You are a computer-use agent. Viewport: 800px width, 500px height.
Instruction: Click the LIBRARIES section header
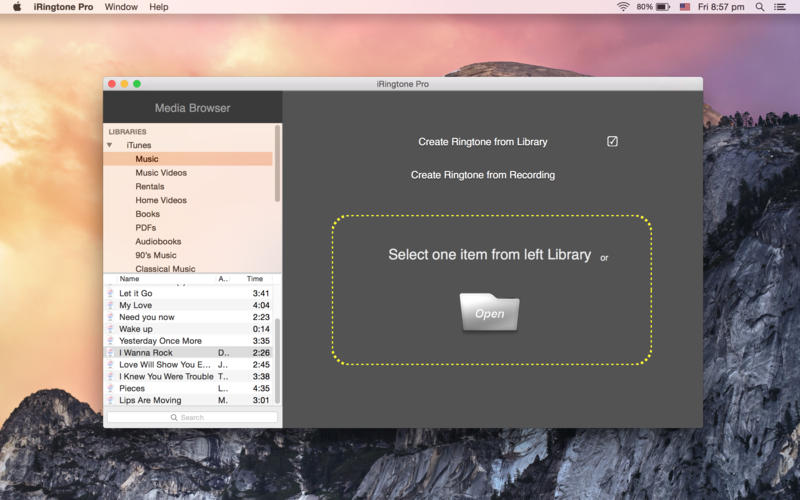click(127, 132)
